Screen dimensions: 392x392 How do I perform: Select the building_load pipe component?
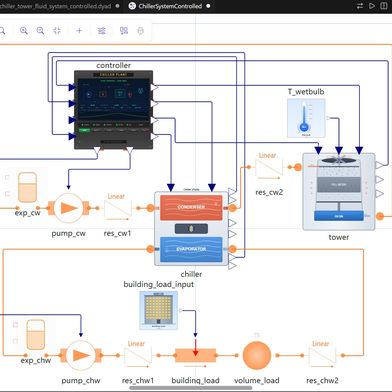195,356
